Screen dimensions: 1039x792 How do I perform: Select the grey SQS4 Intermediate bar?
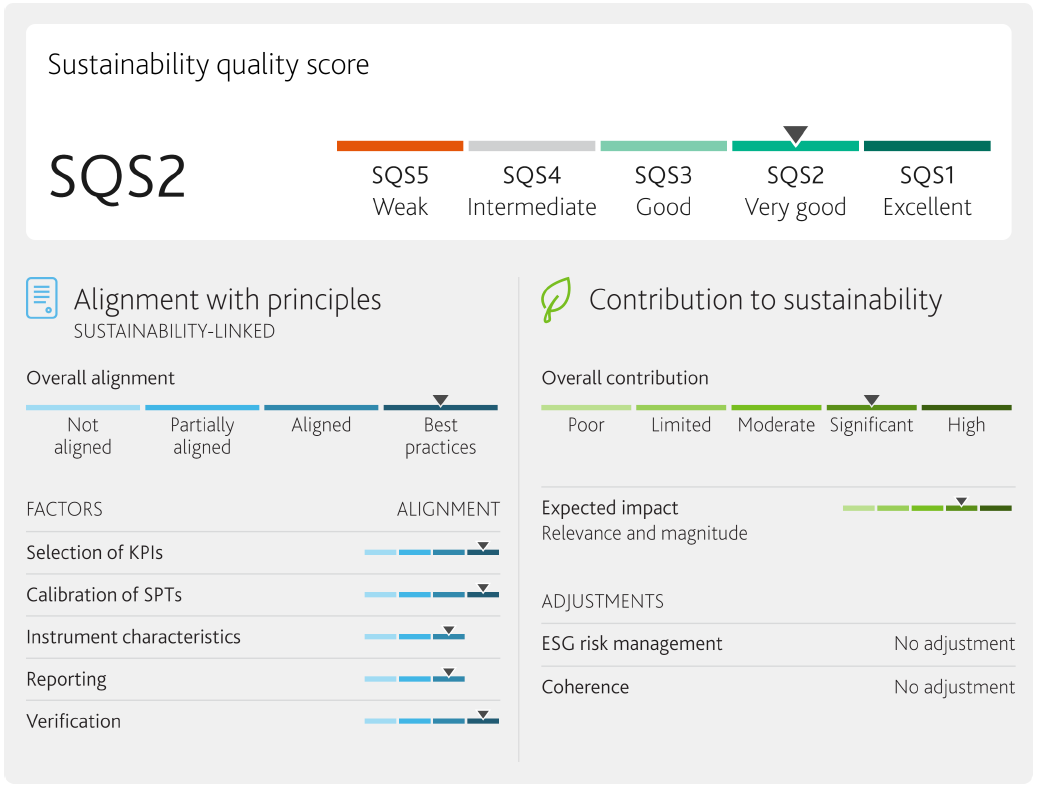point(532,146)
